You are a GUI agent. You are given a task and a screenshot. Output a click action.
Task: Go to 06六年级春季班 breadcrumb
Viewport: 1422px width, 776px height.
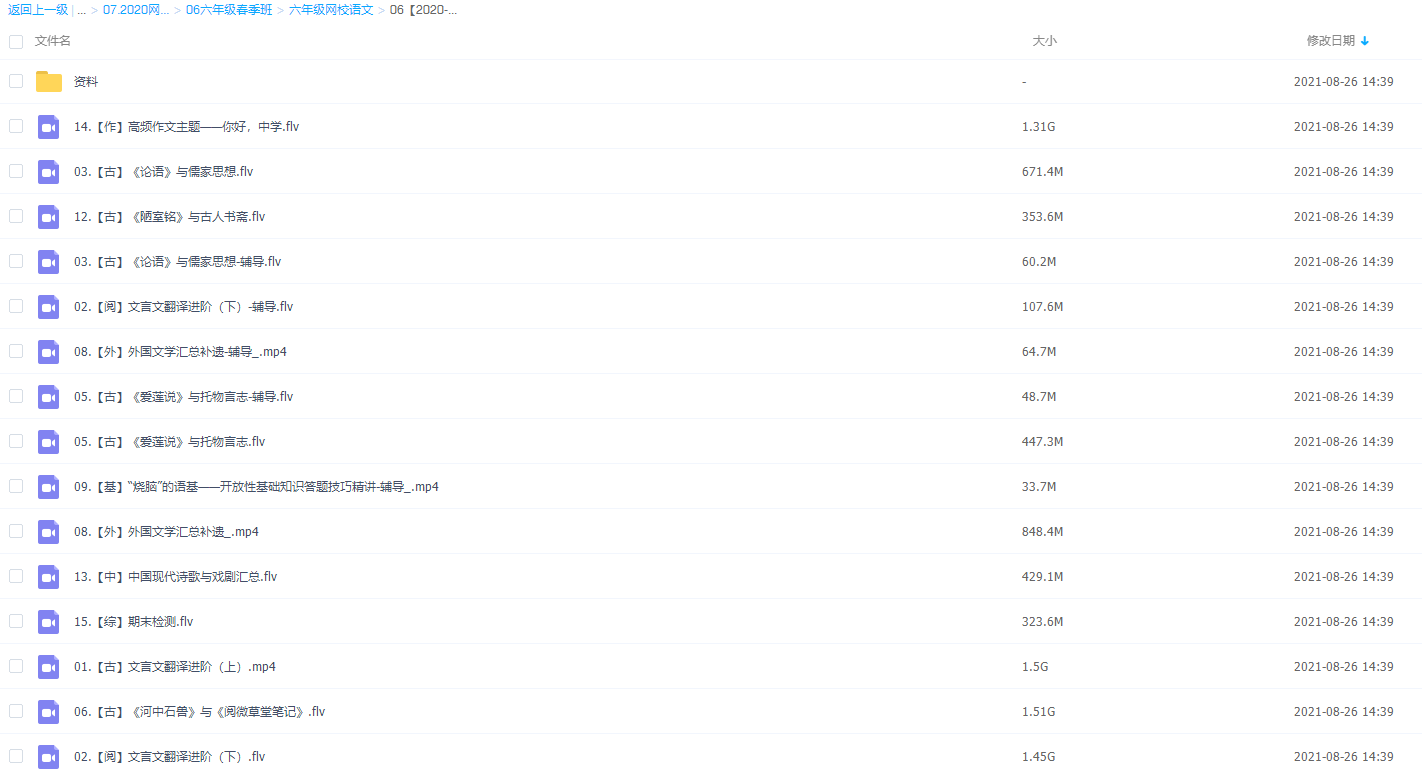click(x=227, y=10)
